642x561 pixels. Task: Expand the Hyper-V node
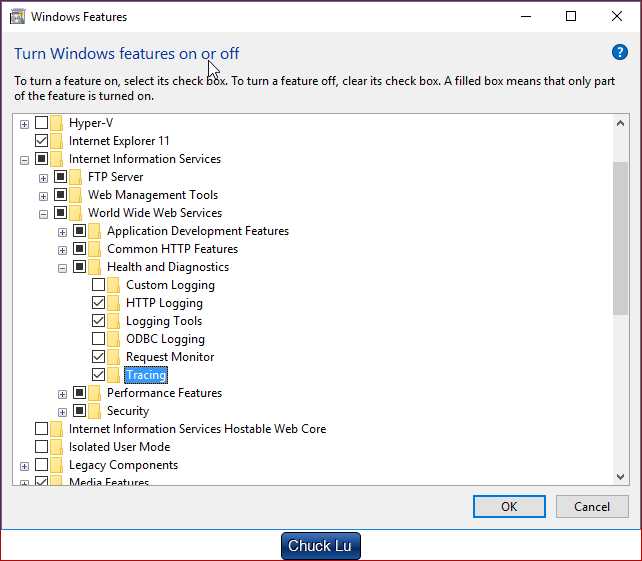tap(25, 124)
